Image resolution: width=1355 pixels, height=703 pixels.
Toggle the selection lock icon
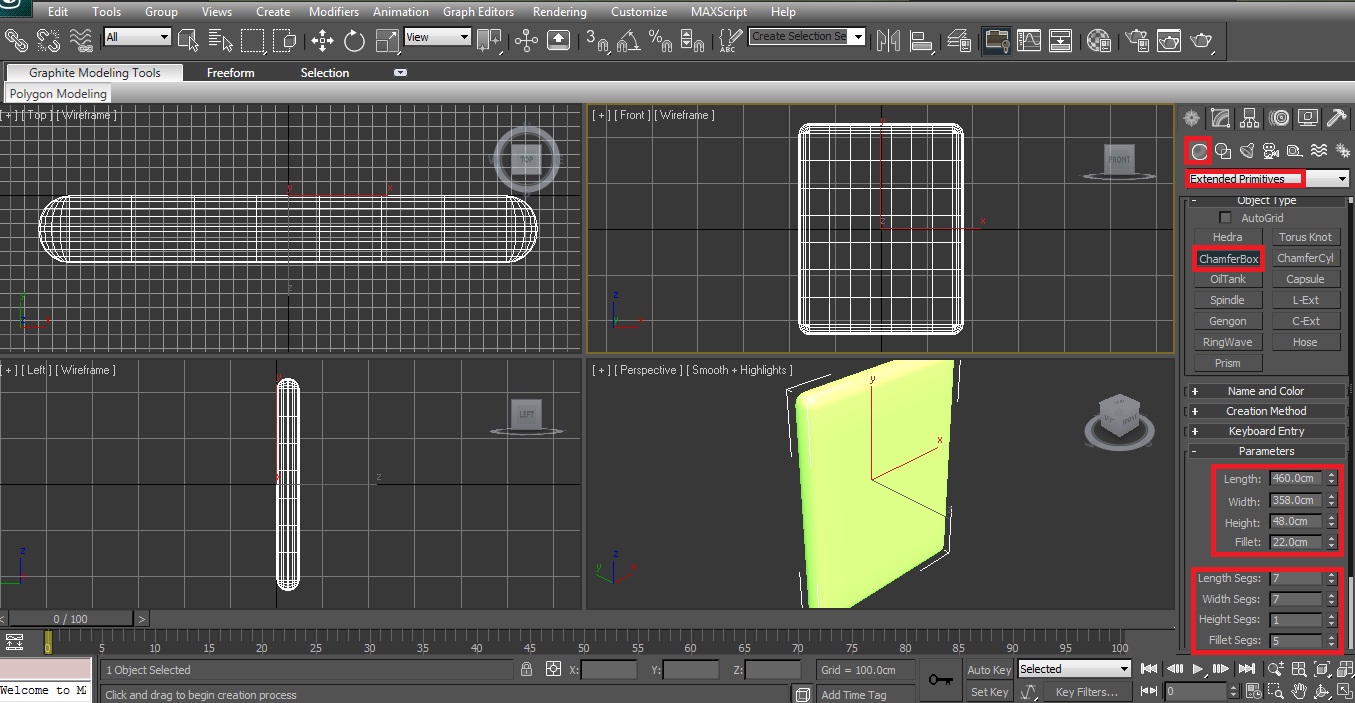(527, 669)
